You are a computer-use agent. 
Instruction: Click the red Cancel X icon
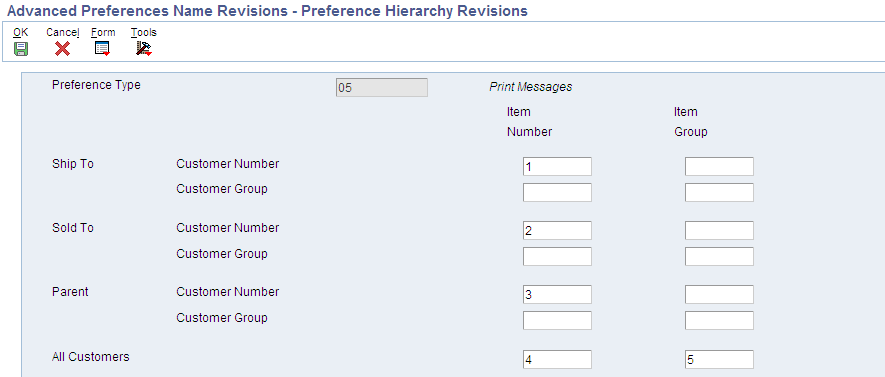[62, 49]
